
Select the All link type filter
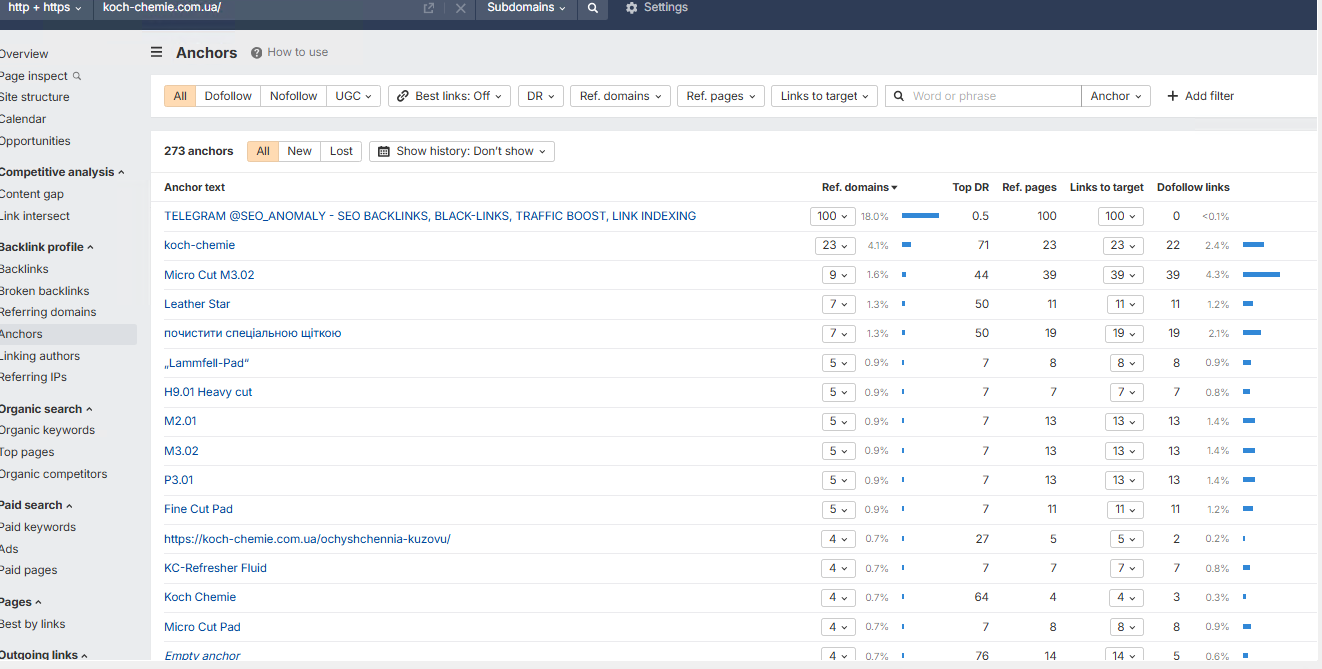pos(180,96)
